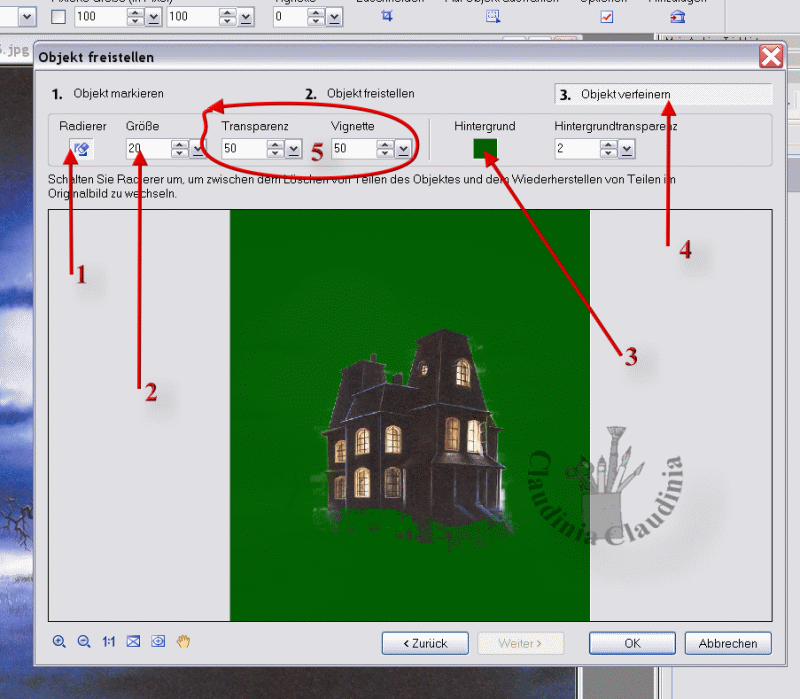Click the Transparenz spinner arrows
This screenshot has height=699, width=800.
(276, 149)
